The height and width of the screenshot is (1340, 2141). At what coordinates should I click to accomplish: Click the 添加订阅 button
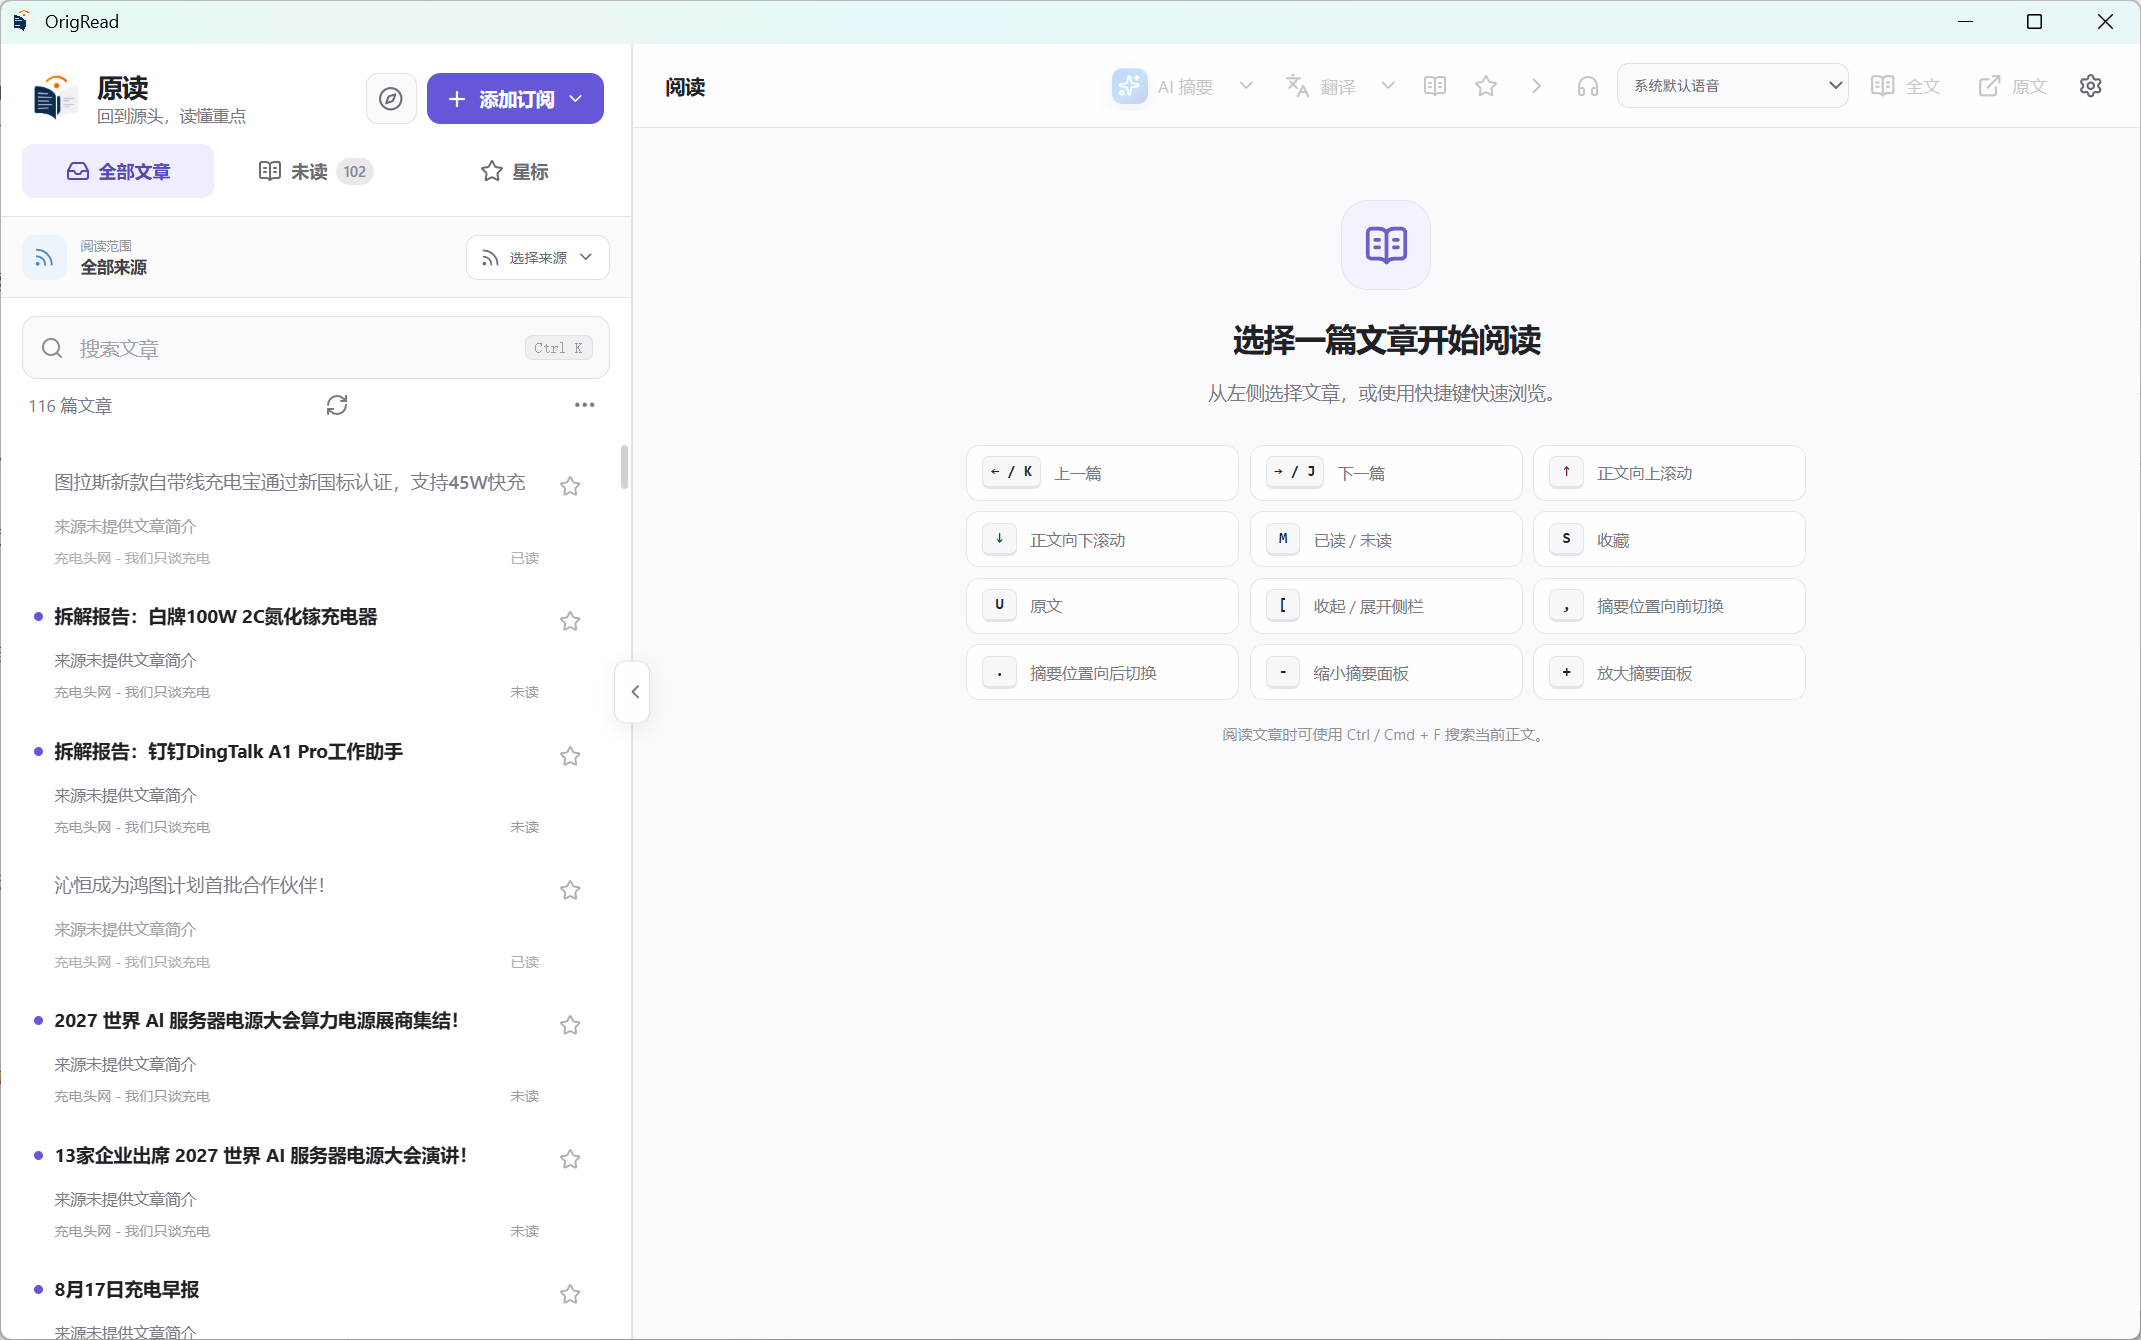point(515,99)
